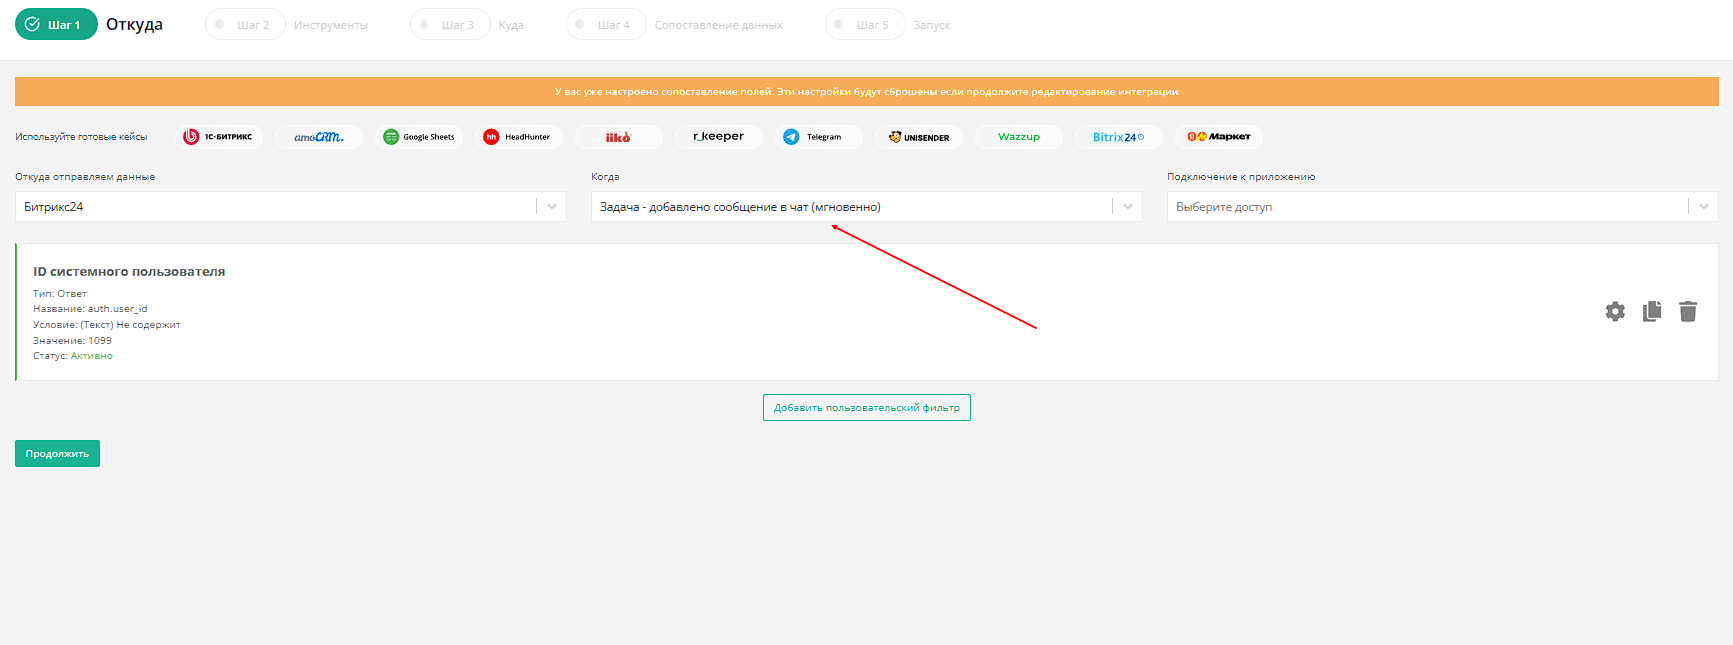Select the 1C-Bitrix ready case
This screenshot has height=645, width=1733.
pyautogui.click(x=219, y=137)
